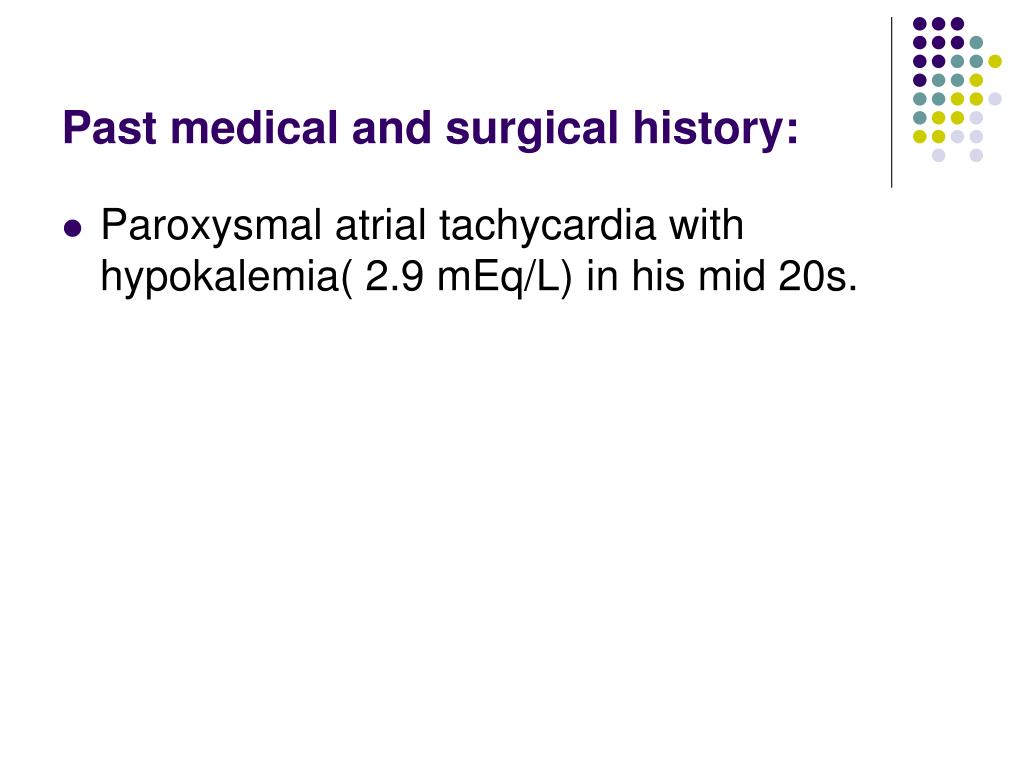Select the word "medical" in the heading
1024x768 pixels.
click(x=254, y=127)
